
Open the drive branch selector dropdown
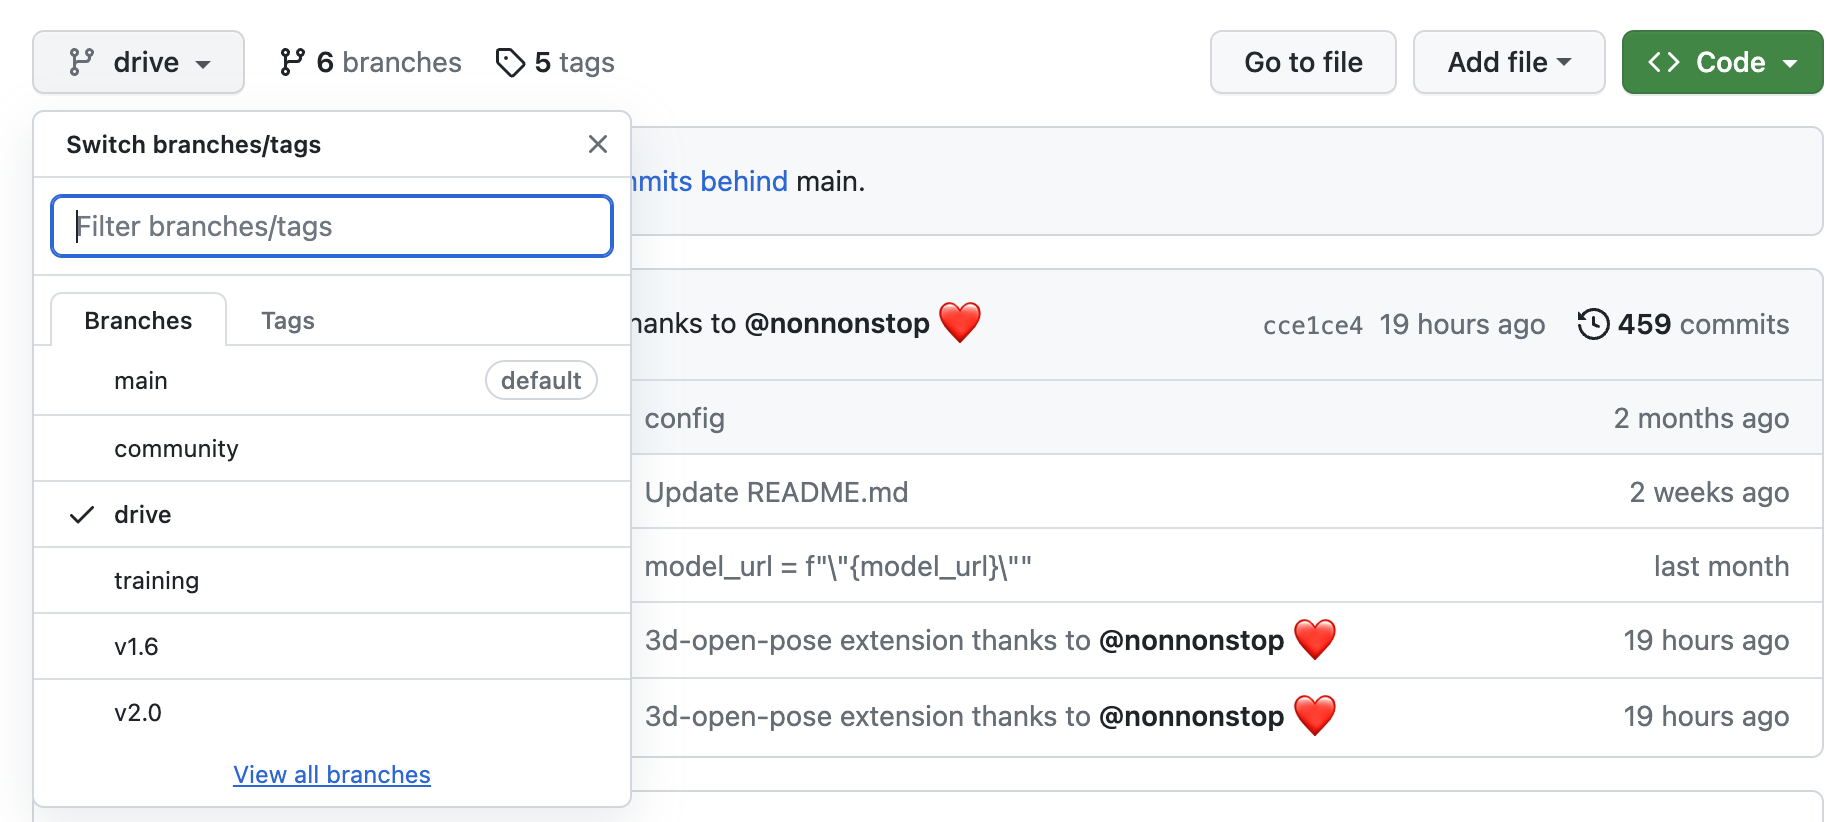tap(138, 62)
